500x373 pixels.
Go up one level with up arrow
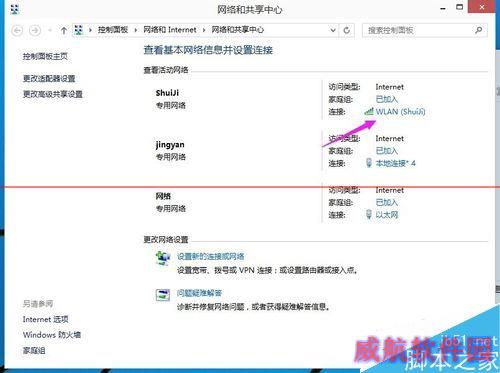64,31
